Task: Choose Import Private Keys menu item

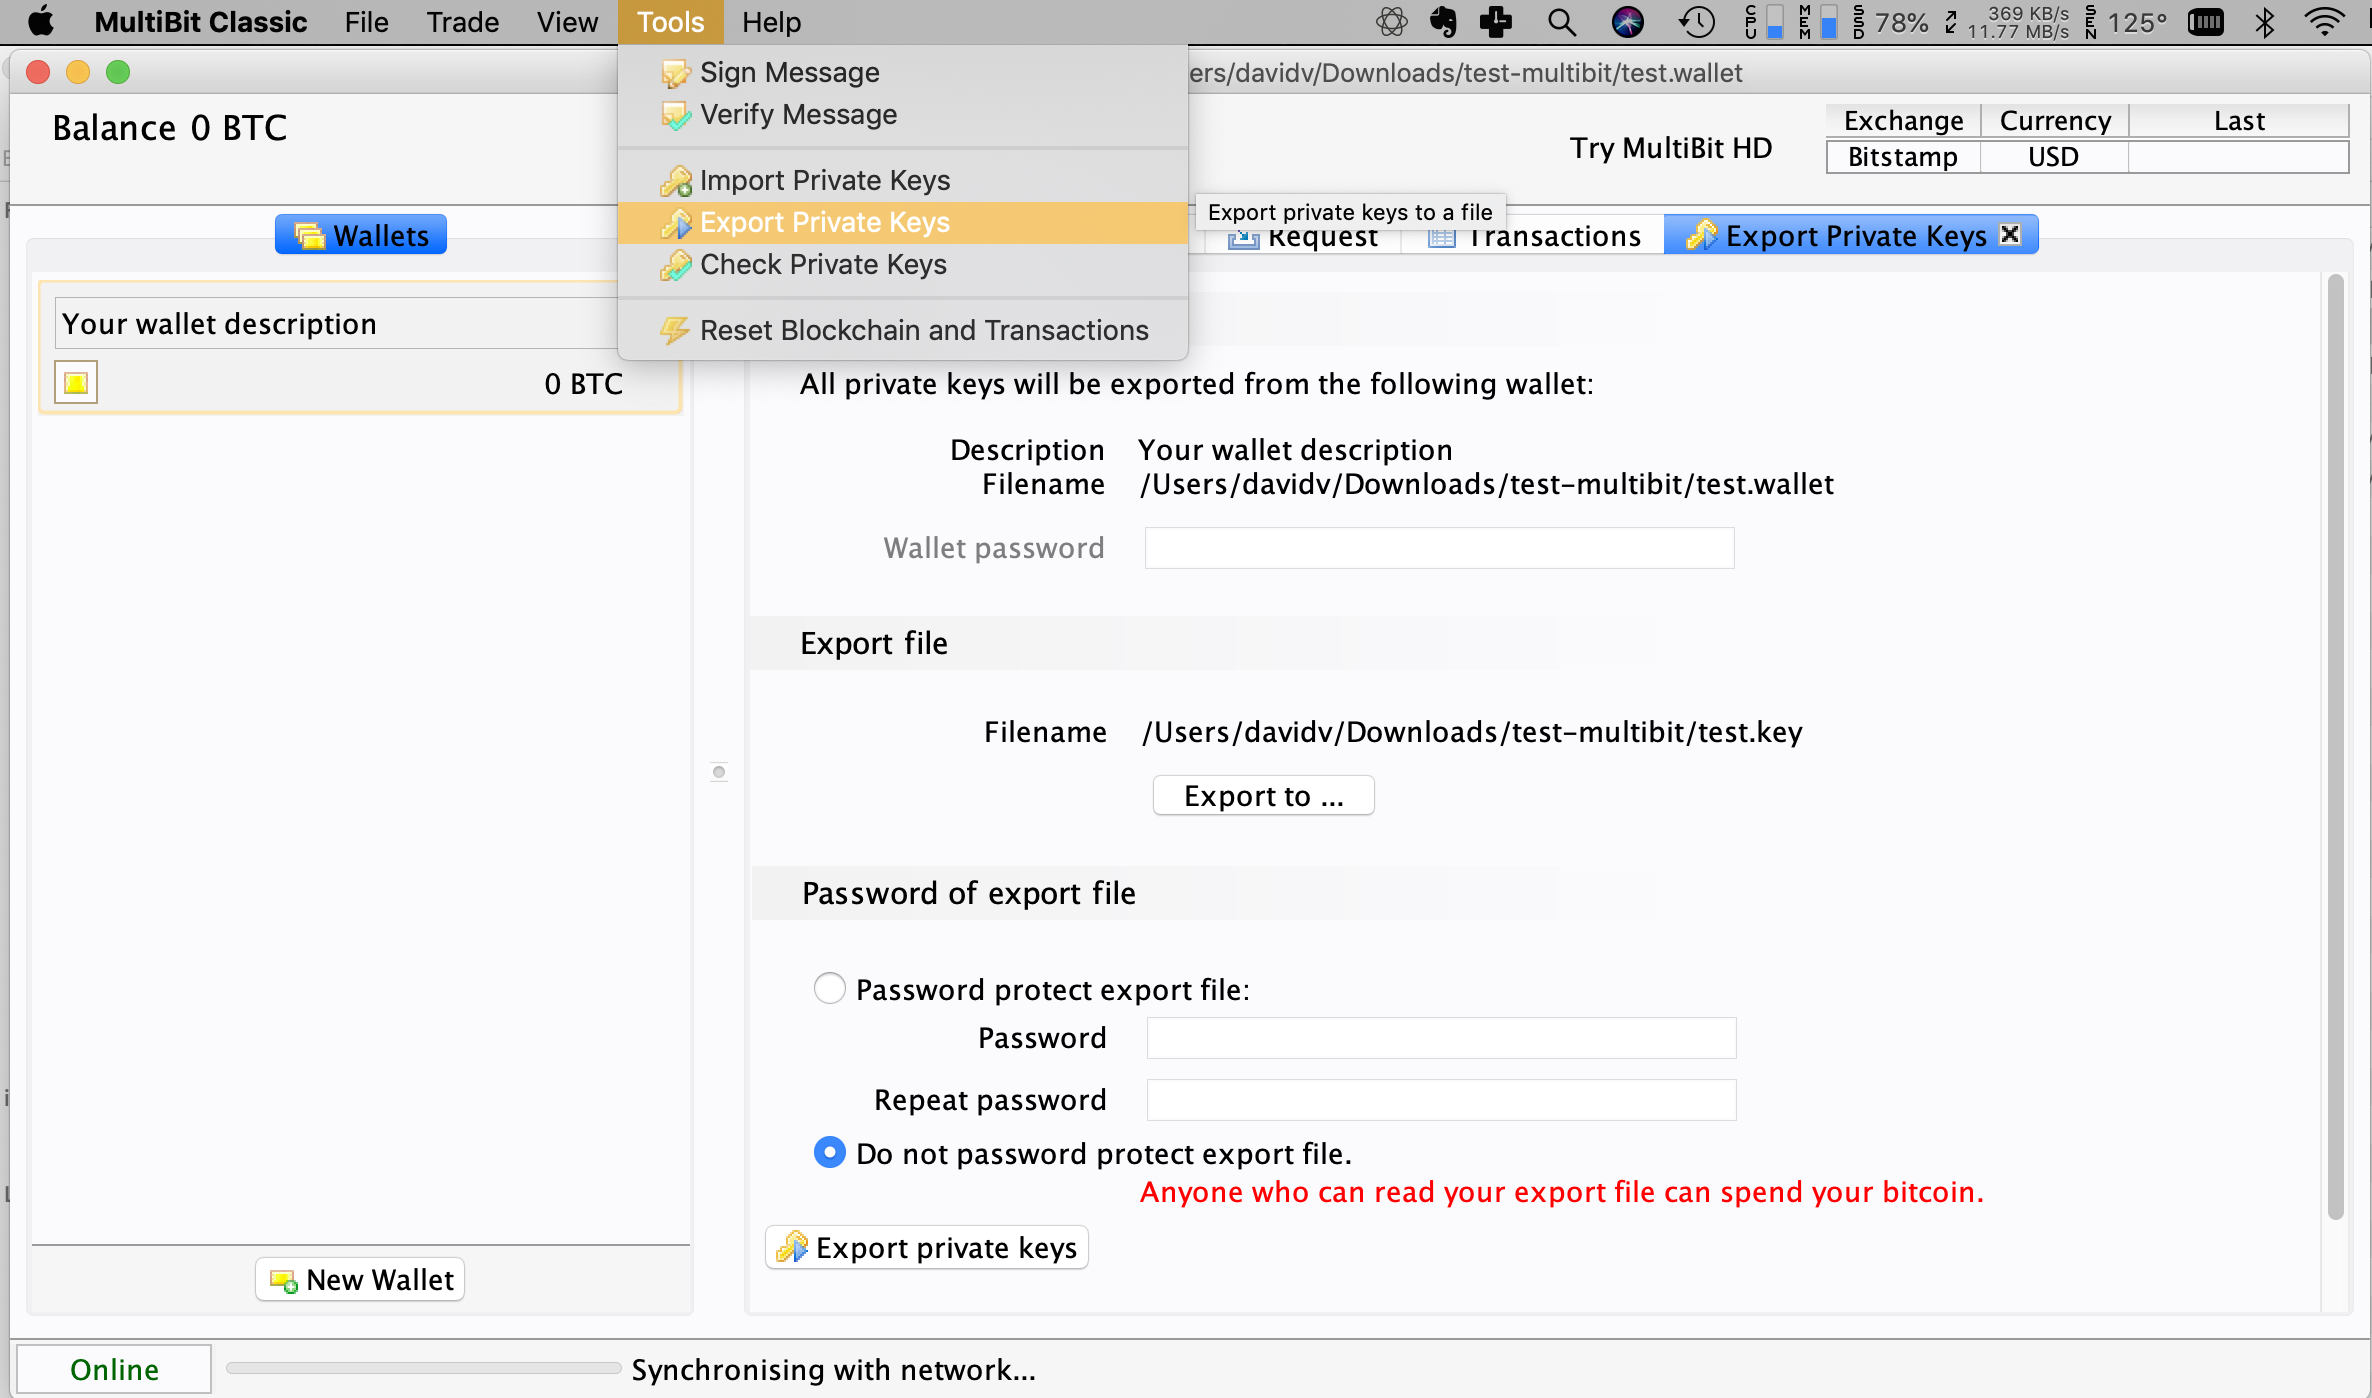Action: 903,181
